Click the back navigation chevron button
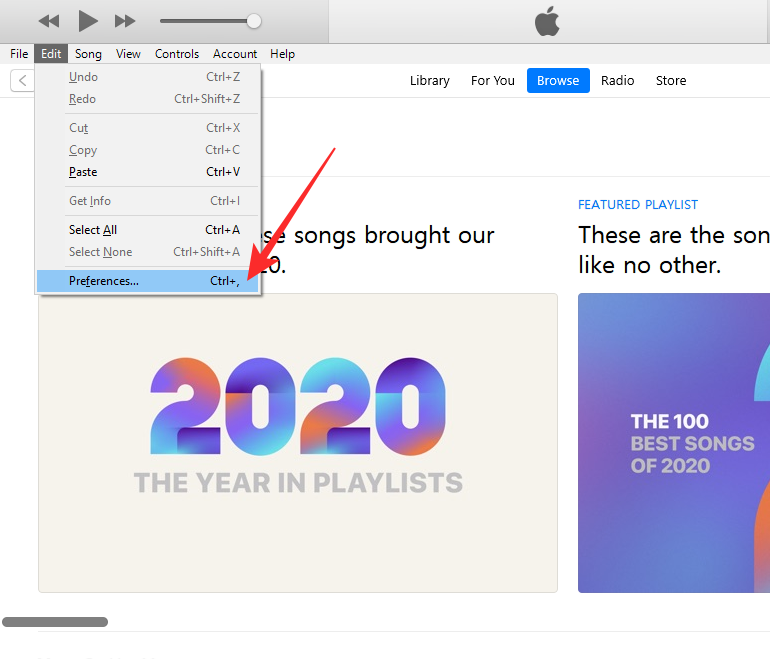This screenshot has width=770, height=659. click(21, 81)
